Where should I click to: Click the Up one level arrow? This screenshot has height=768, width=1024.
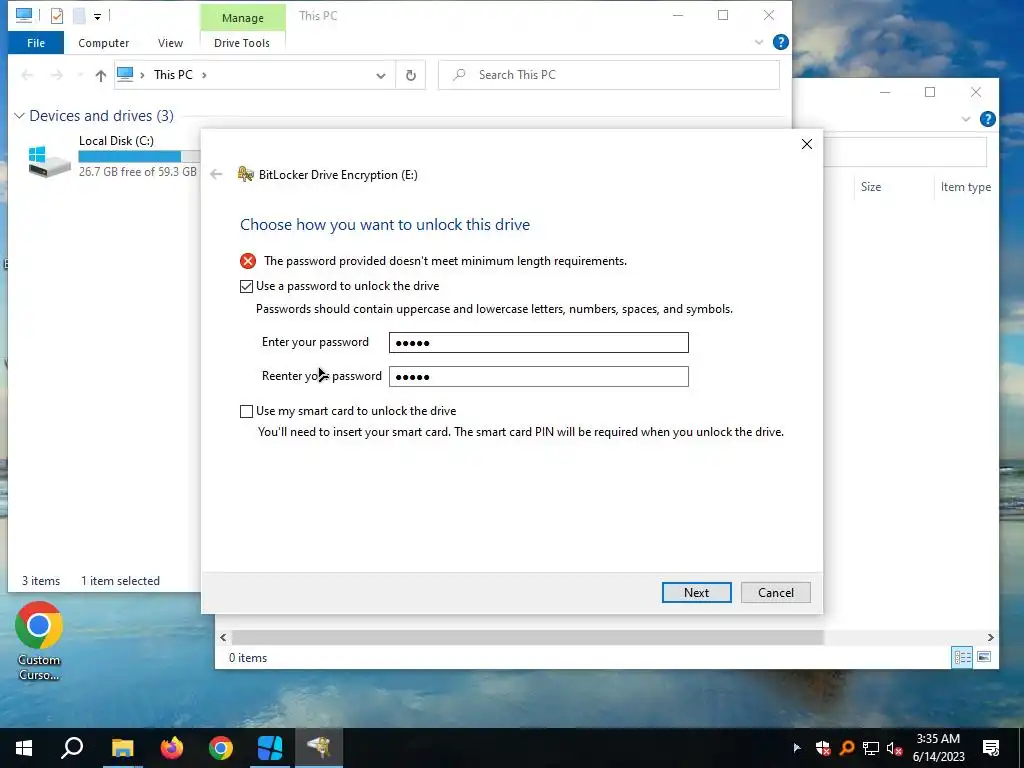coord(101,75)
